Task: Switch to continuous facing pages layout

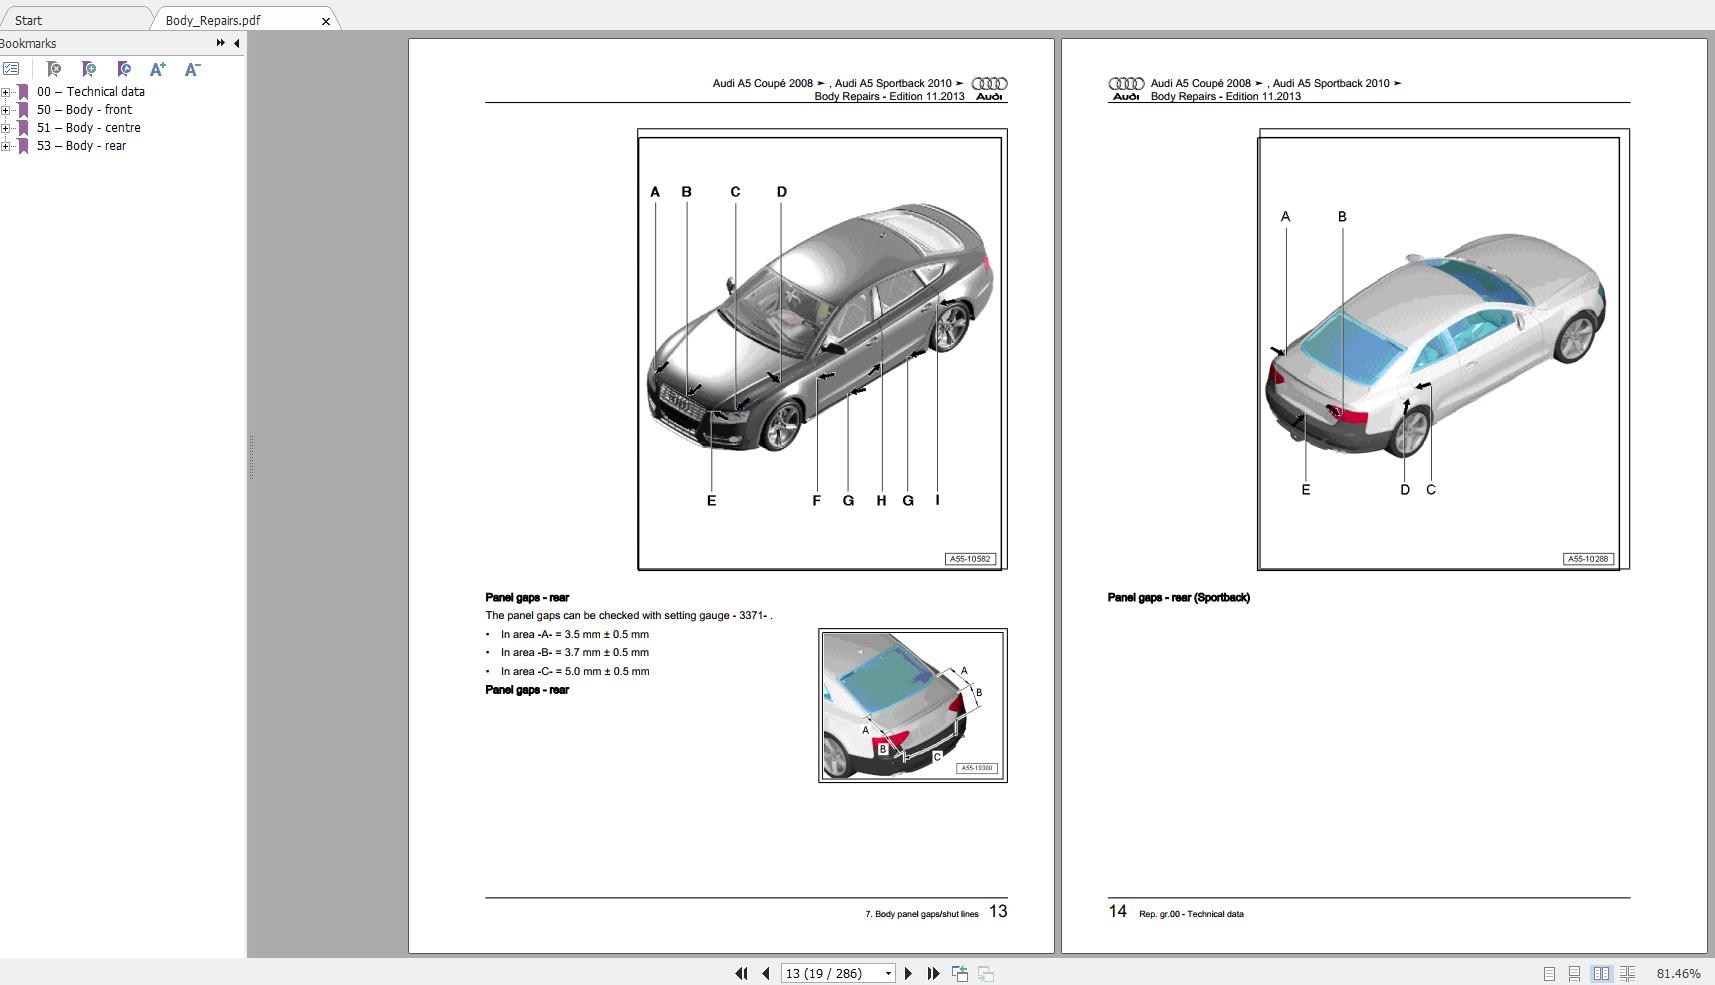Action: 1628,973
